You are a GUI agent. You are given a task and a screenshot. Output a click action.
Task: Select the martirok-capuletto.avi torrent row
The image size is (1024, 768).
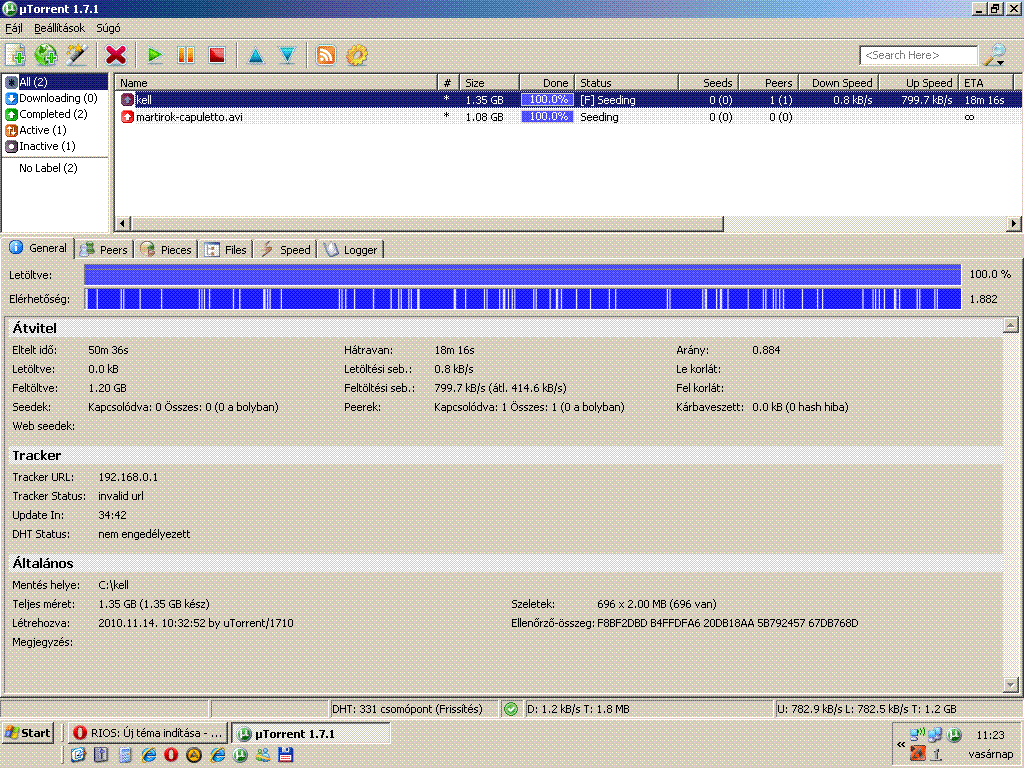click(568, 117)
